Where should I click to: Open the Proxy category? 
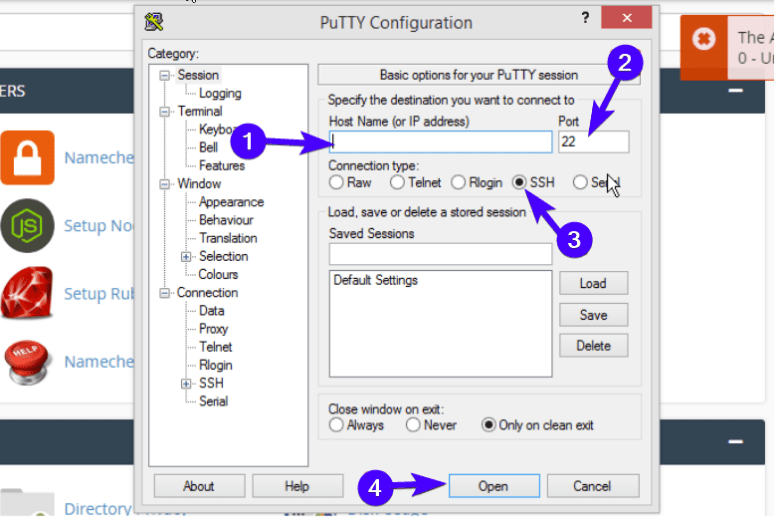213,329
